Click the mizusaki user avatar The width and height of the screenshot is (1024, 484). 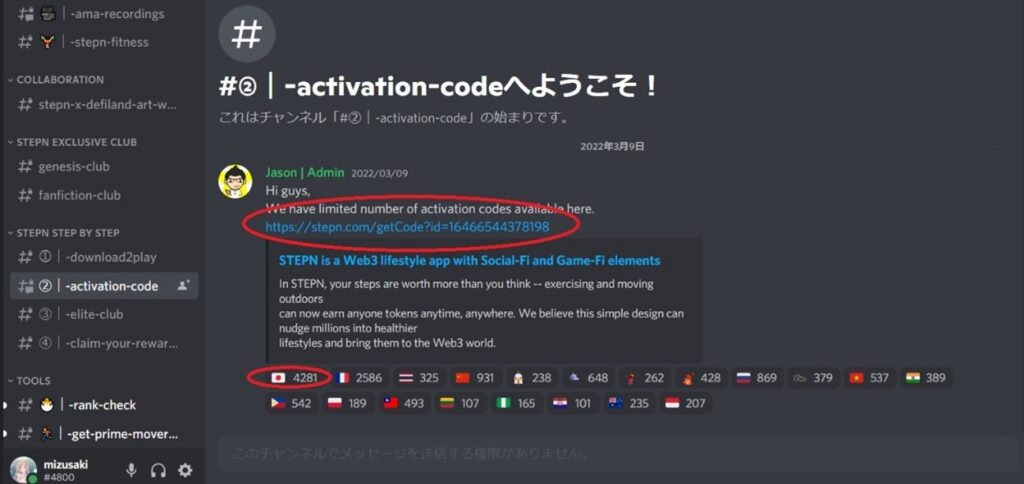pyautogui.click(x=23, y=470)
